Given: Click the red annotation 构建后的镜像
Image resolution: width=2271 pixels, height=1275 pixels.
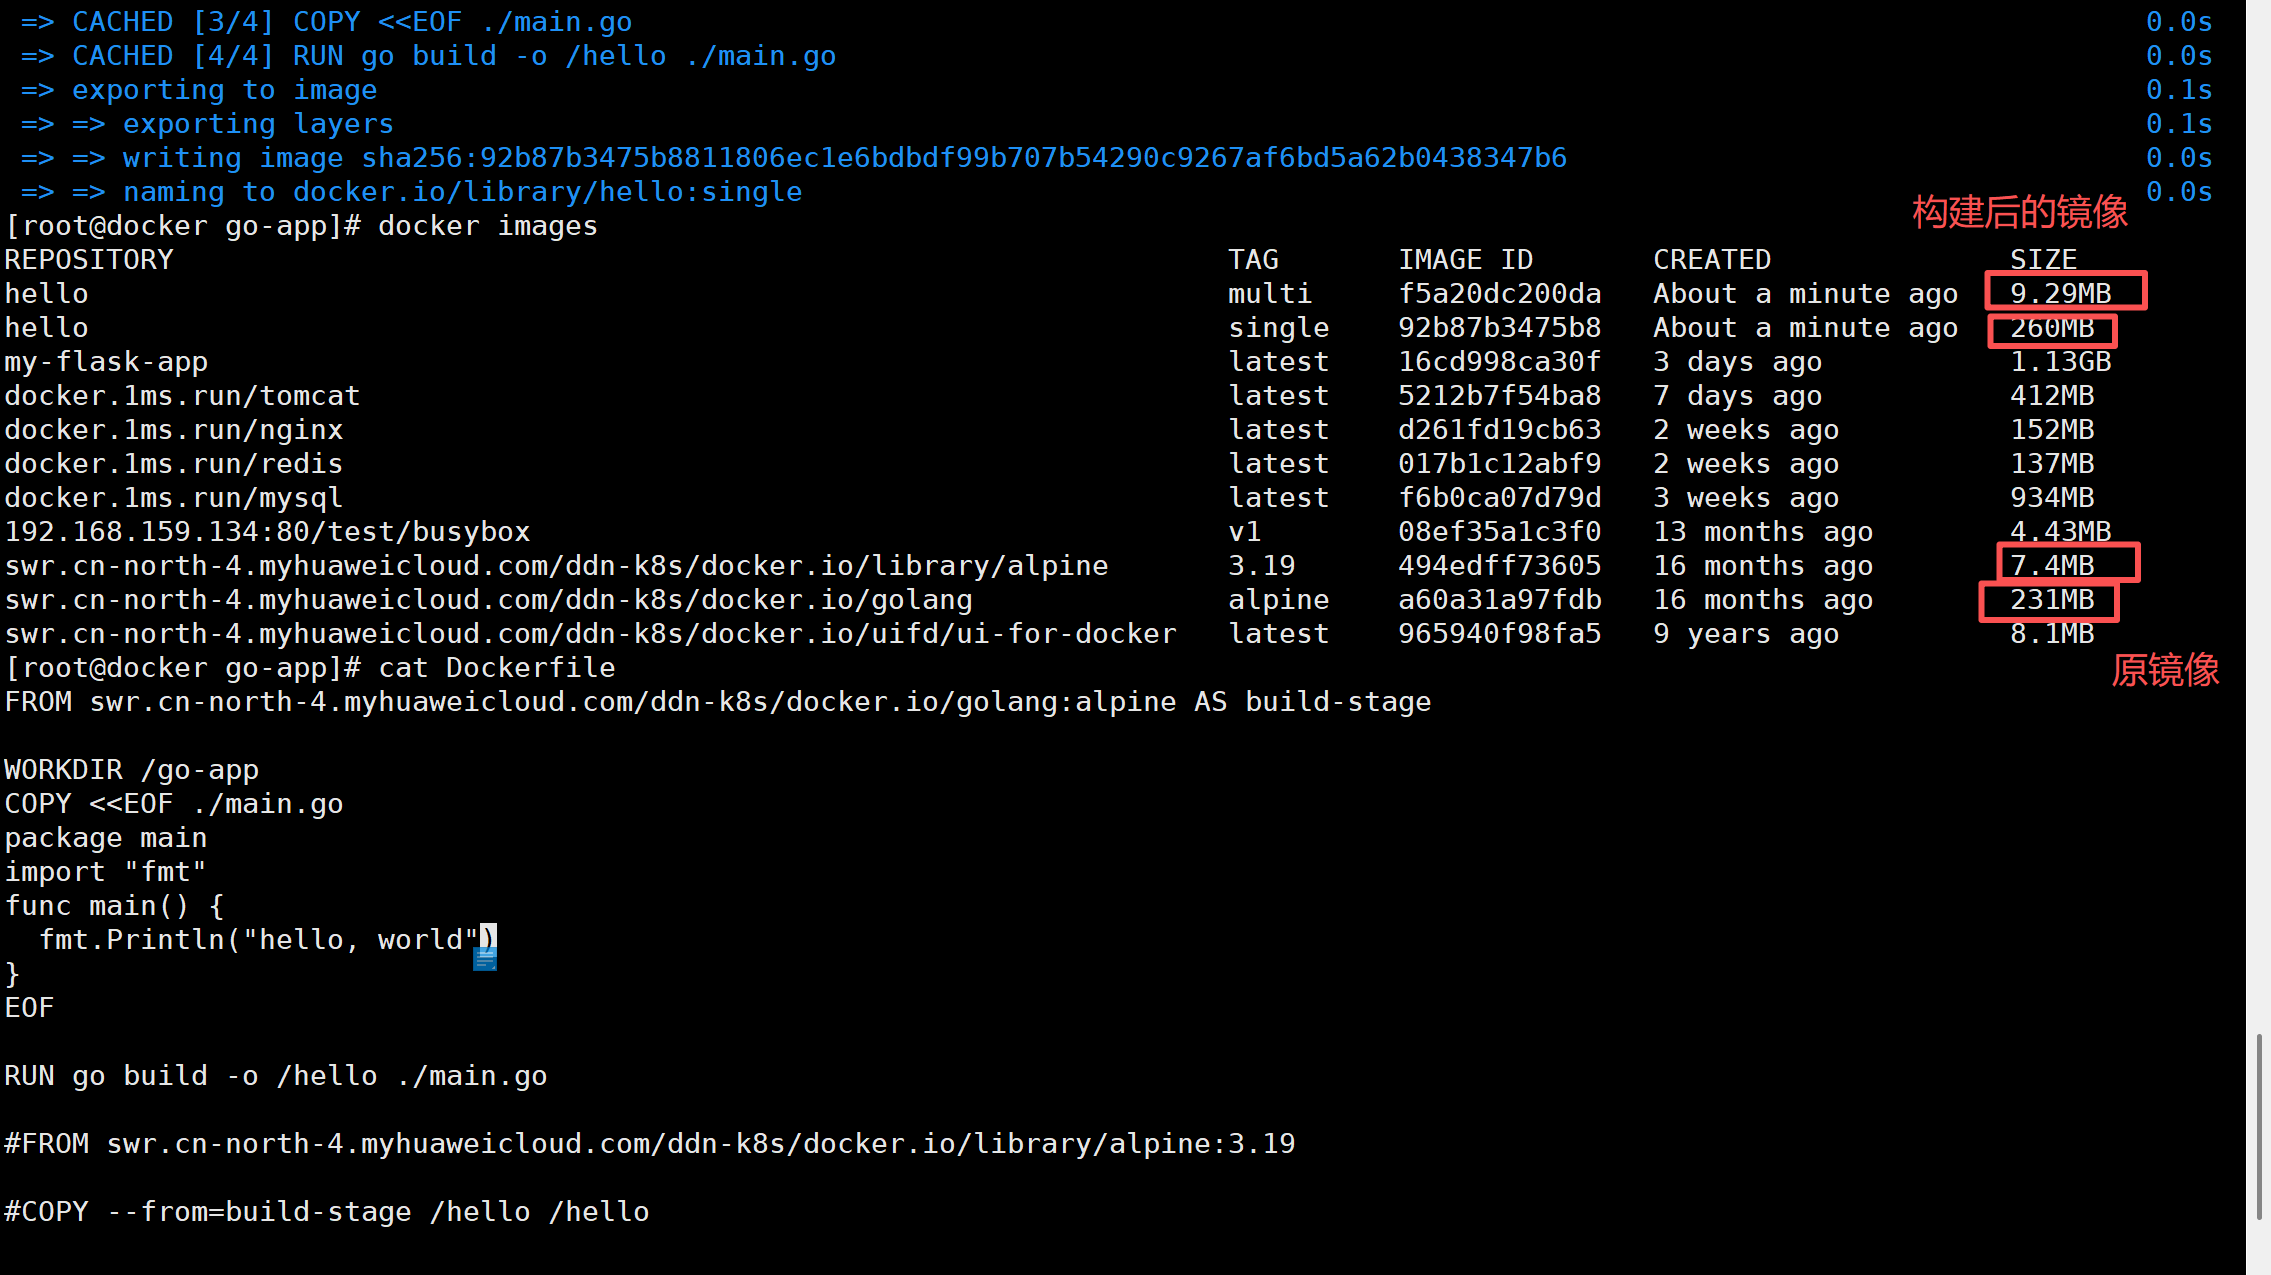Looking at the screenshot, I should (2019, 212).
